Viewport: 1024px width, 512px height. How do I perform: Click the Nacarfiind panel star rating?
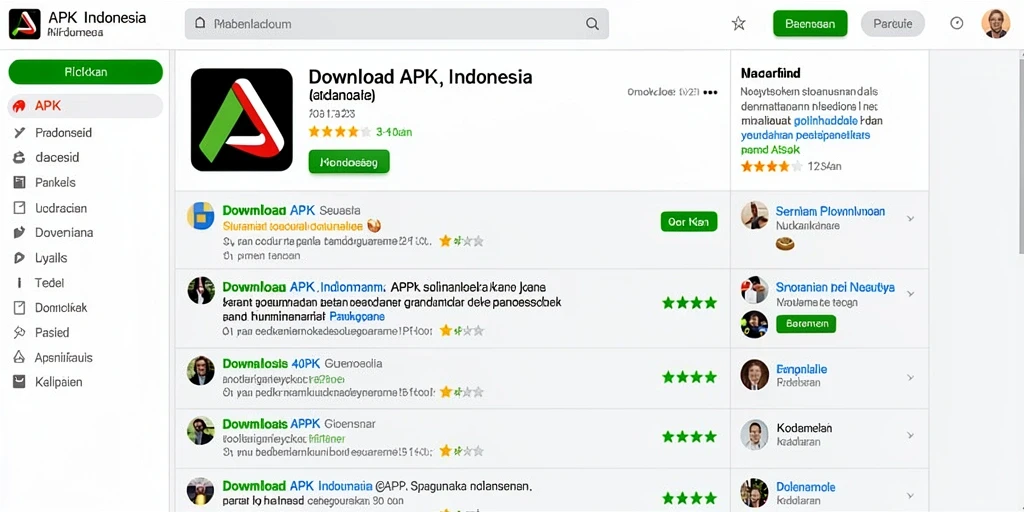[771, 167]
